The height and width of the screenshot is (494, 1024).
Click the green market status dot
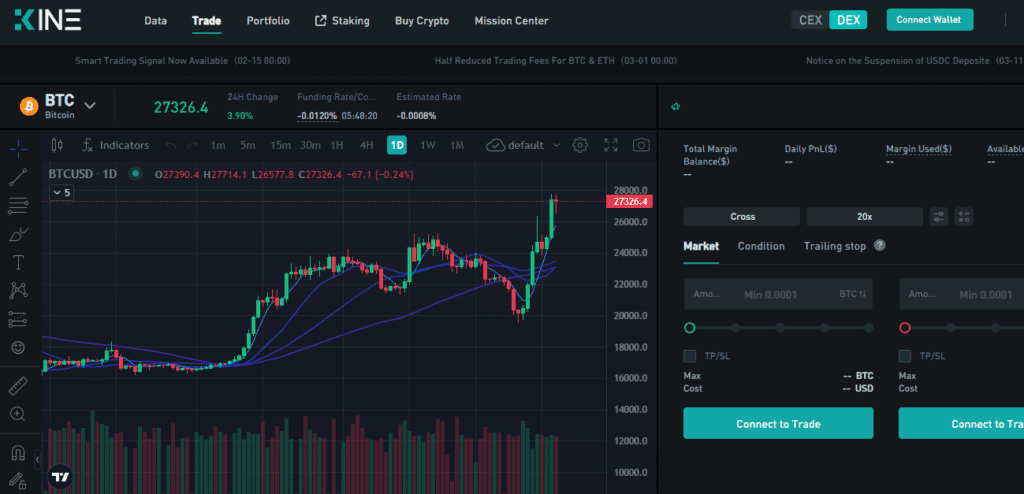[x=135, y=174]
